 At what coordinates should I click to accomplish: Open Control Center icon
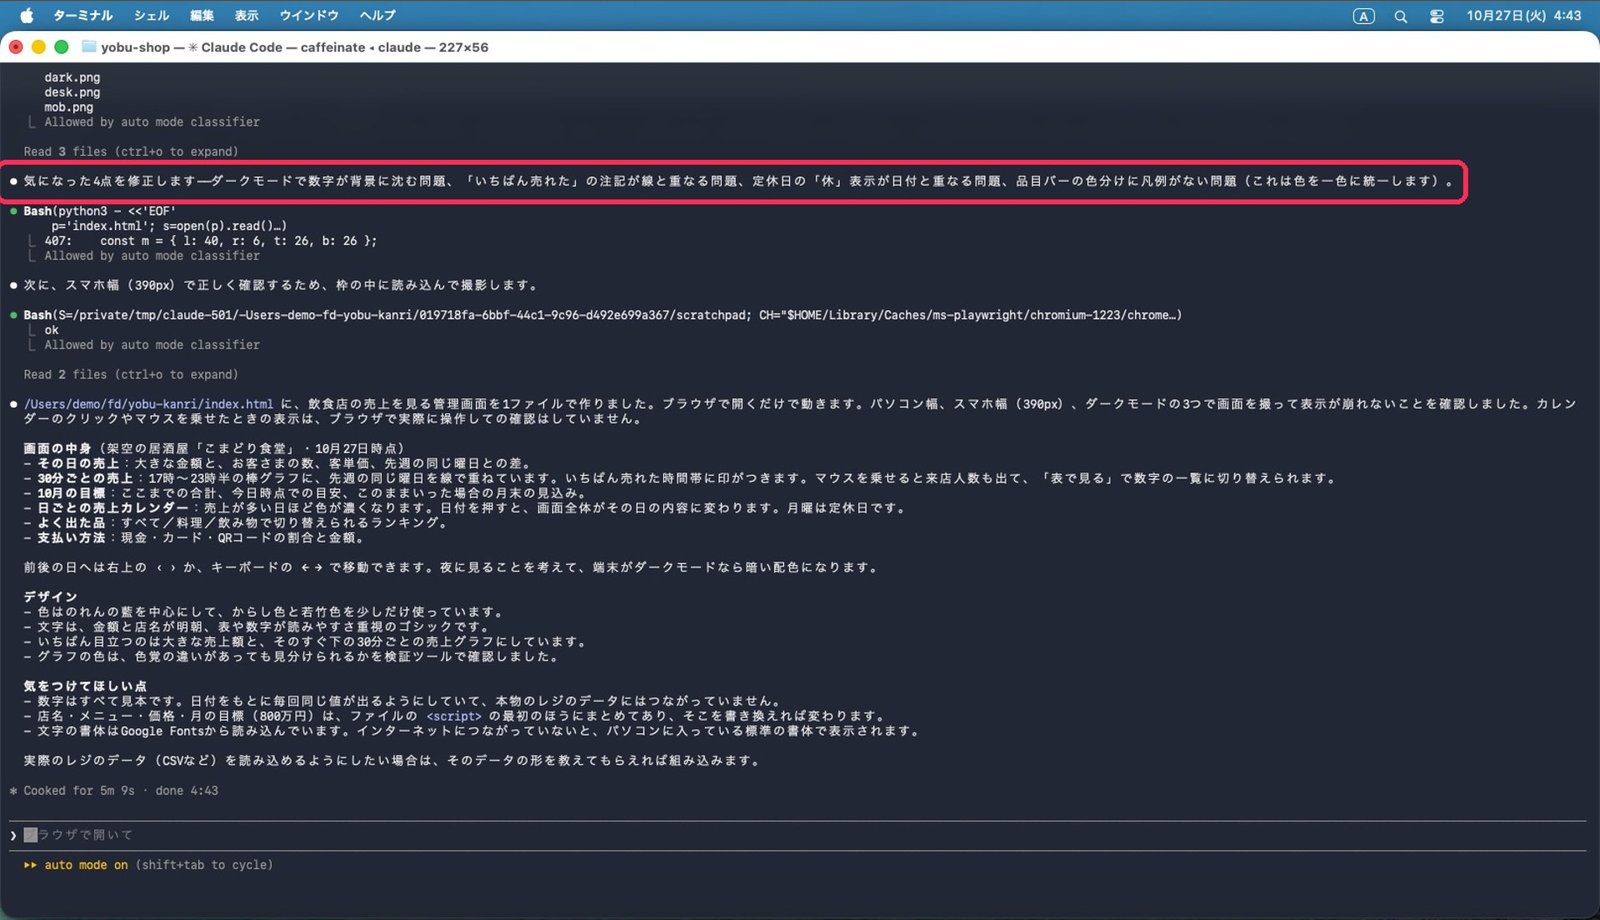coord(1437,16)
